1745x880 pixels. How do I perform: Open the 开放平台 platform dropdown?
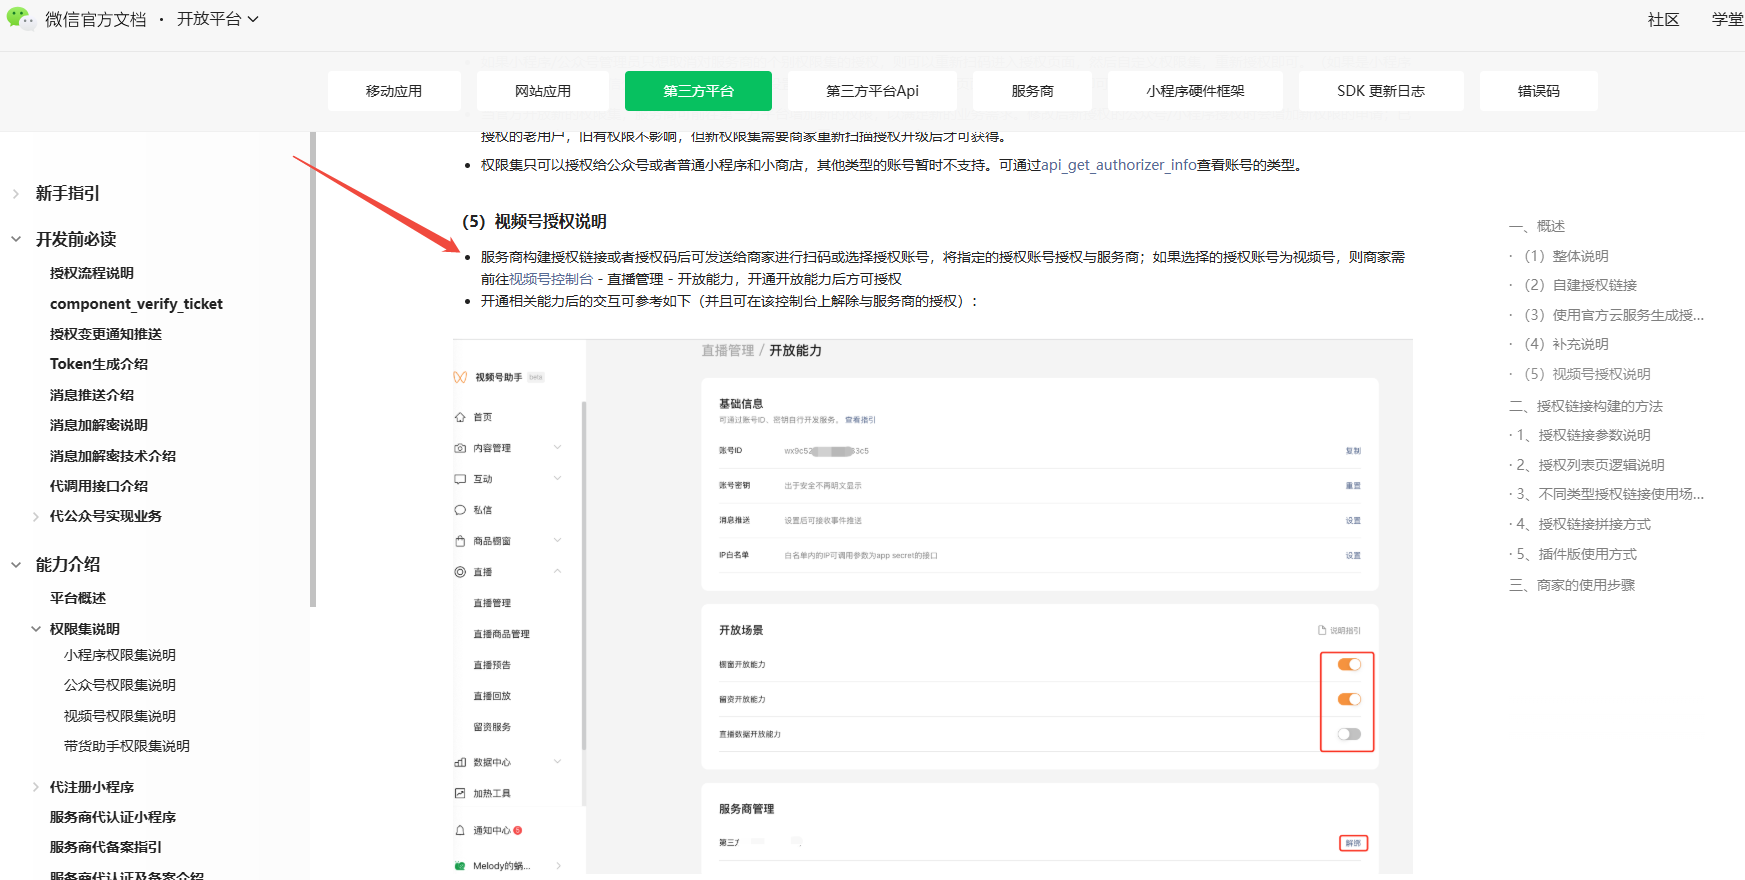(218, 19)
